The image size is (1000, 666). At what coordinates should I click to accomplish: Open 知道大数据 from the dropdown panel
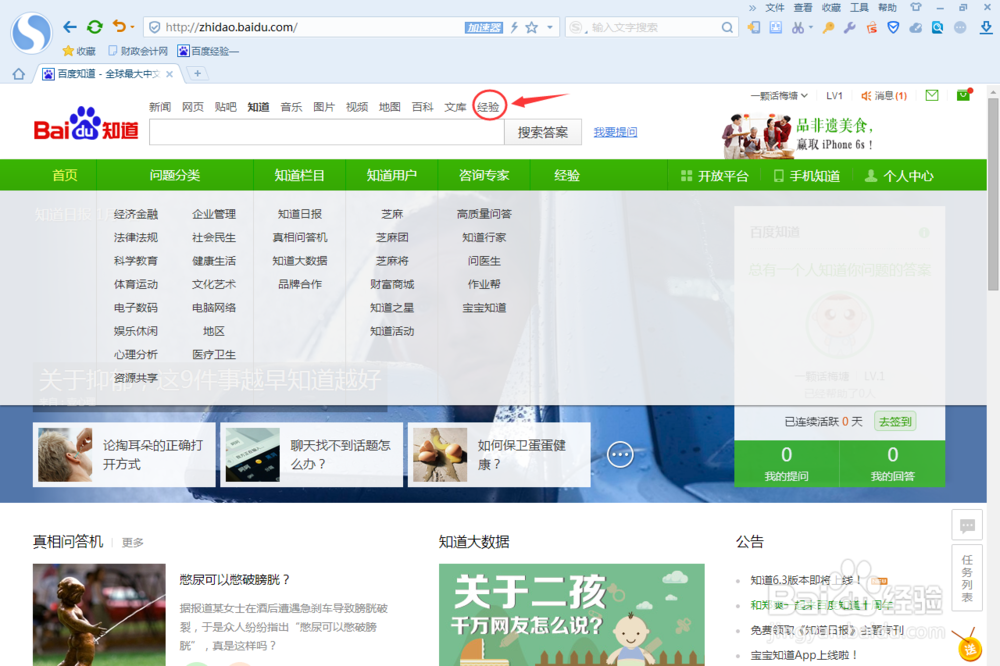pos(300,260)
